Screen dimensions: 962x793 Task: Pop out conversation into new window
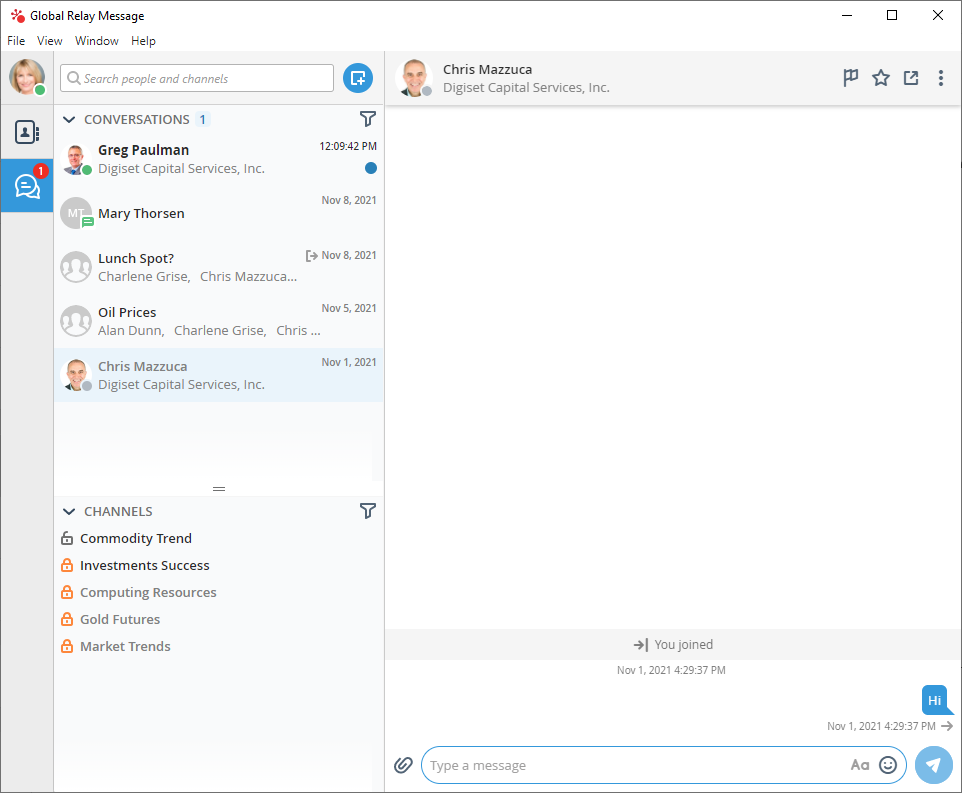pos(911,78)
